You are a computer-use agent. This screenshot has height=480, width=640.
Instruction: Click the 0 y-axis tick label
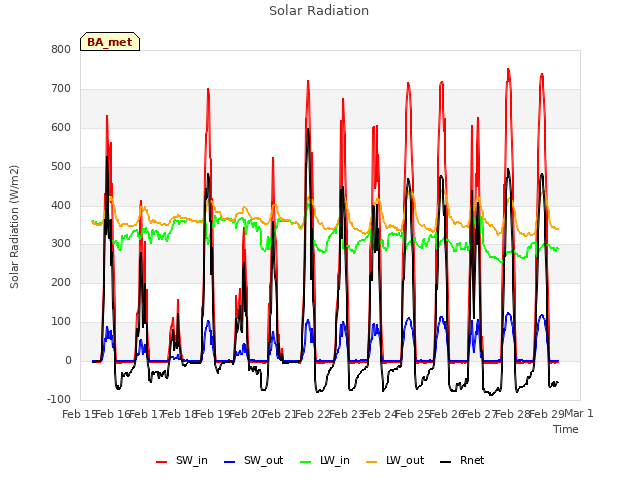click(68, 361)
